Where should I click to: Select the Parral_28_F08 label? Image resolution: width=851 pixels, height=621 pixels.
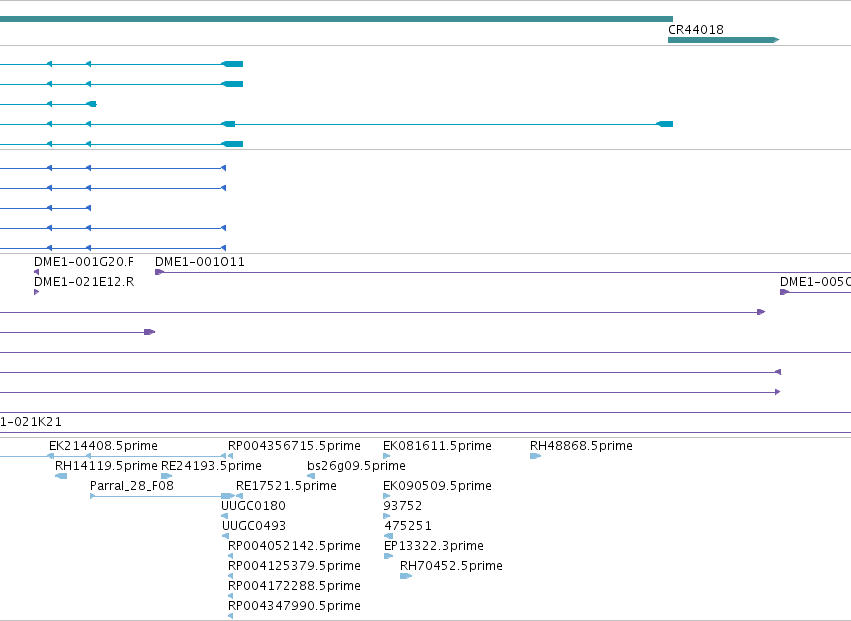point(132,486)
